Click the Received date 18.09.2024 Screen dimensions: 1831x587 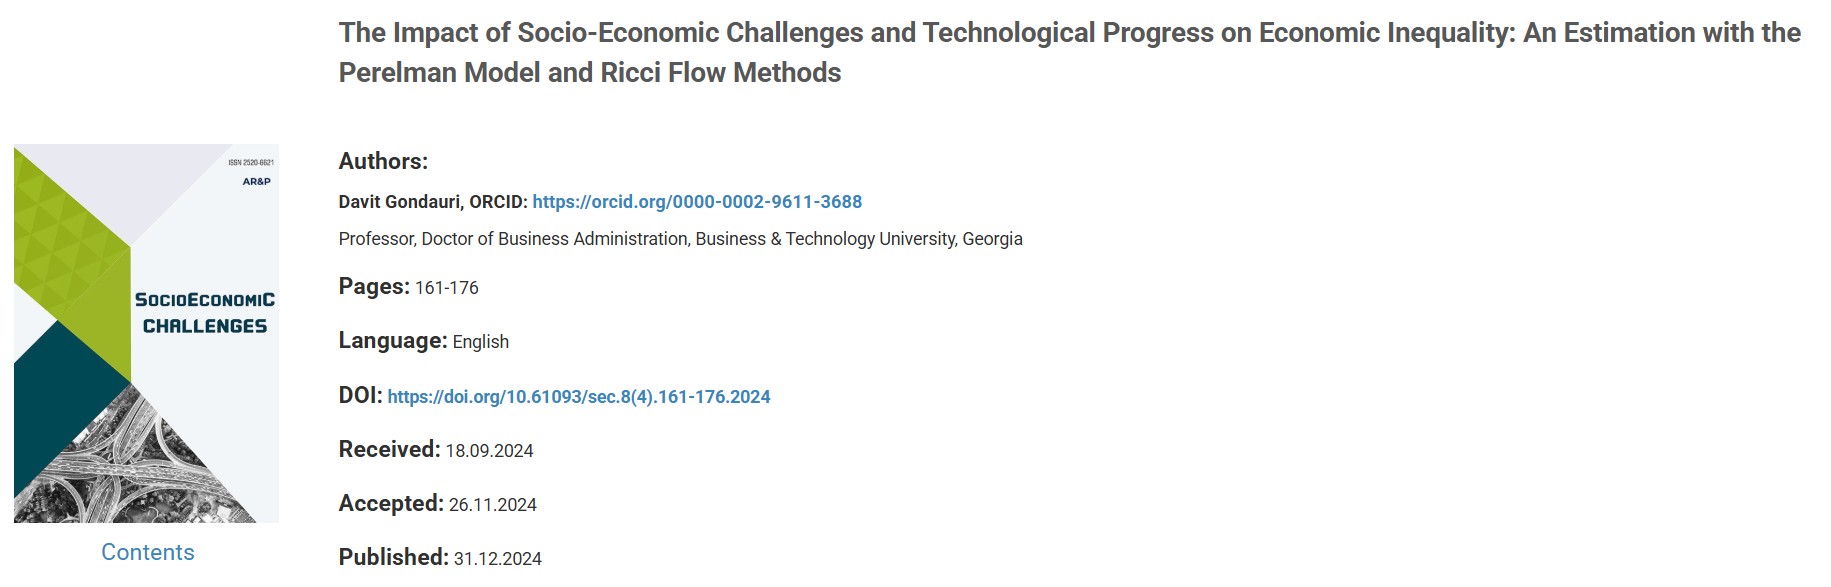pos(489,451)
